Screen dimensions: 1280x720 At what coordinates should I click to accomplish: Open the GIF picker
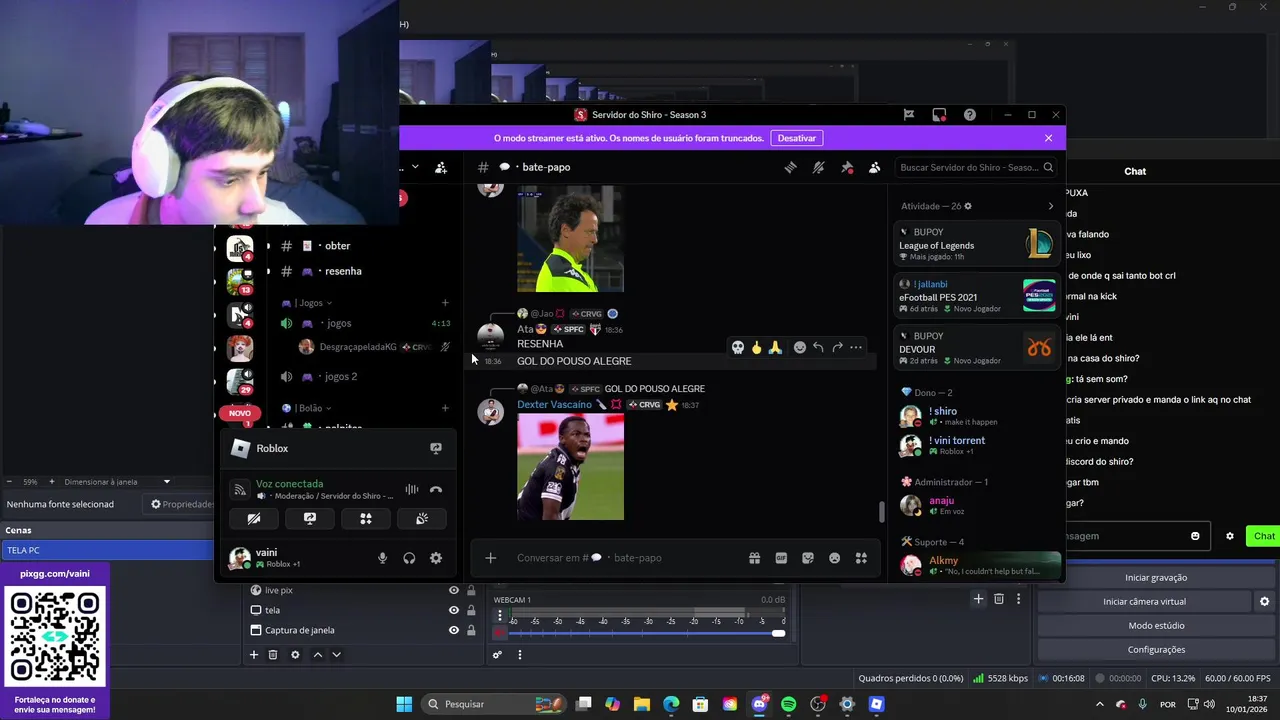click(781, 558)
